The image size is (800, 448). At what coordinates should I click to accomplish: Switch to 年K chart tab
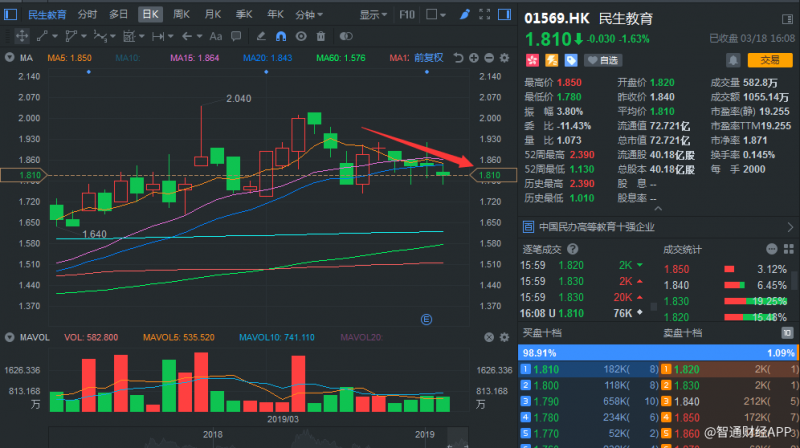pos(275,14)
